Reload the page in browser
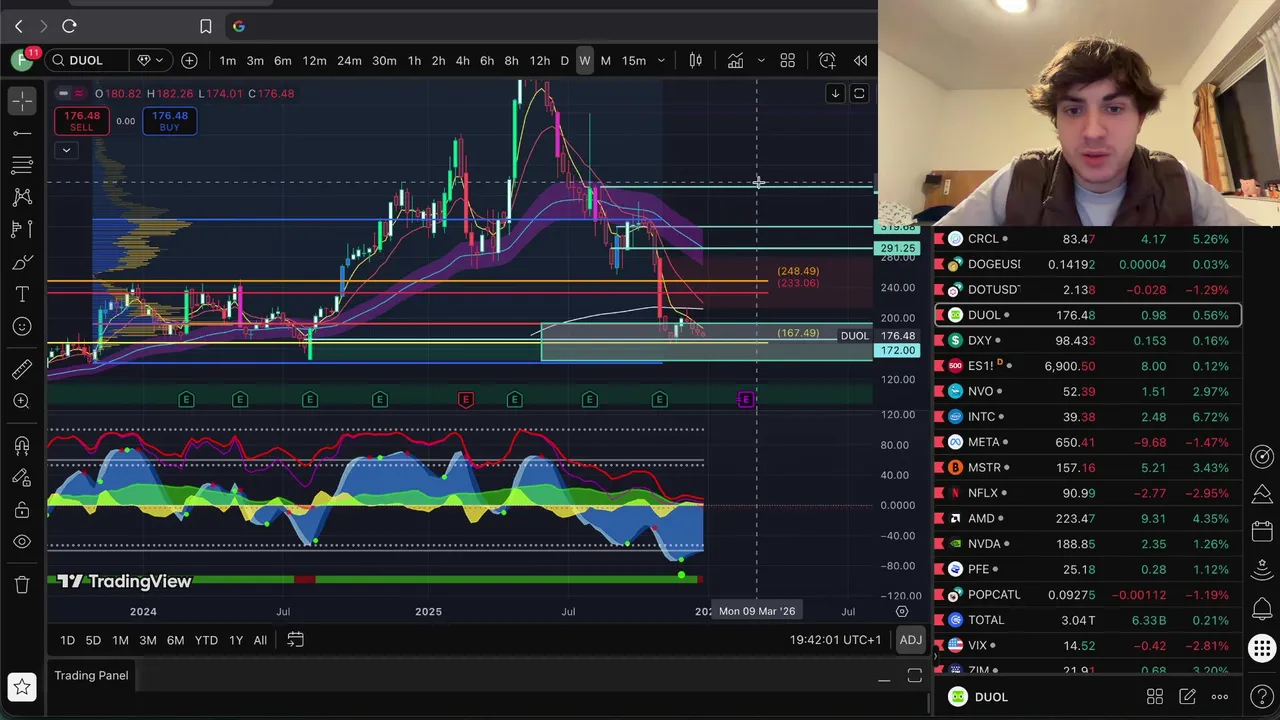Viewport: 1280px width, 720px height. coord(69,26)
